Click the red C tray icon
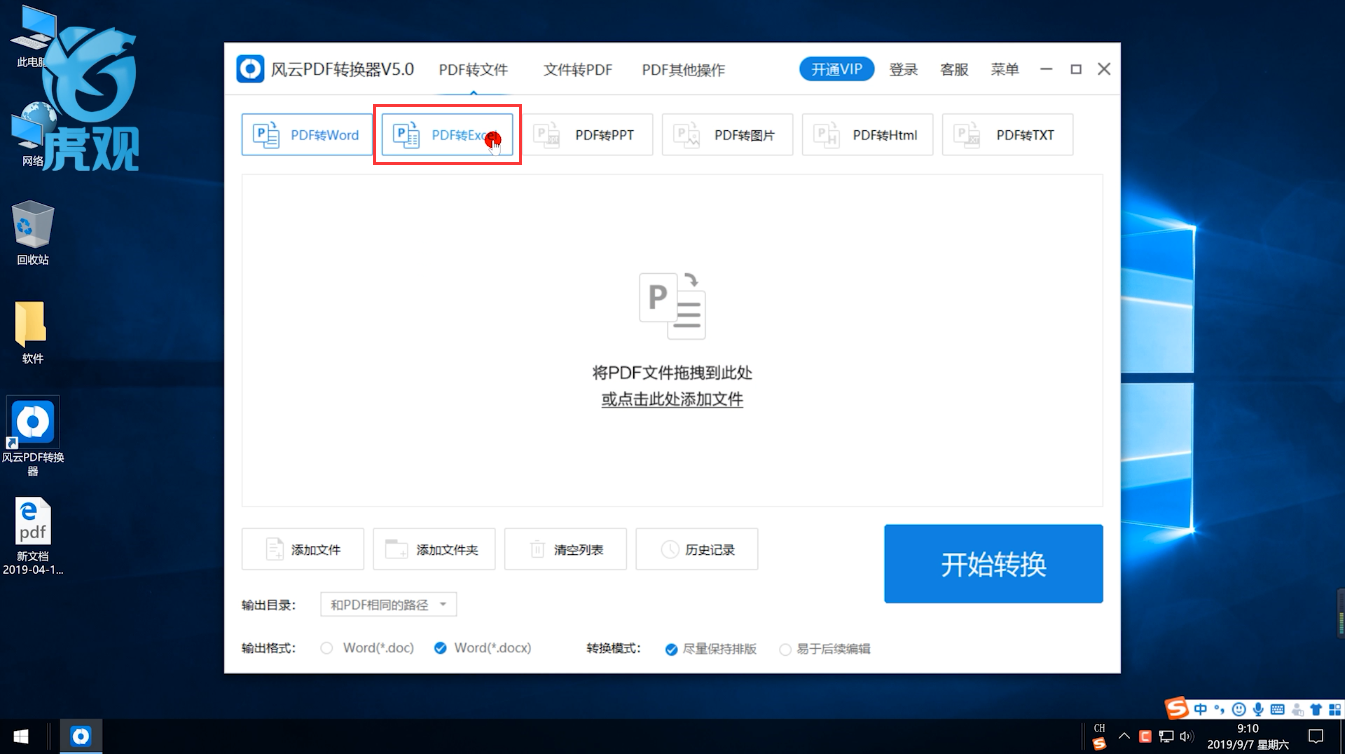The image size is (1345, 754). (x=1145, y=737)
